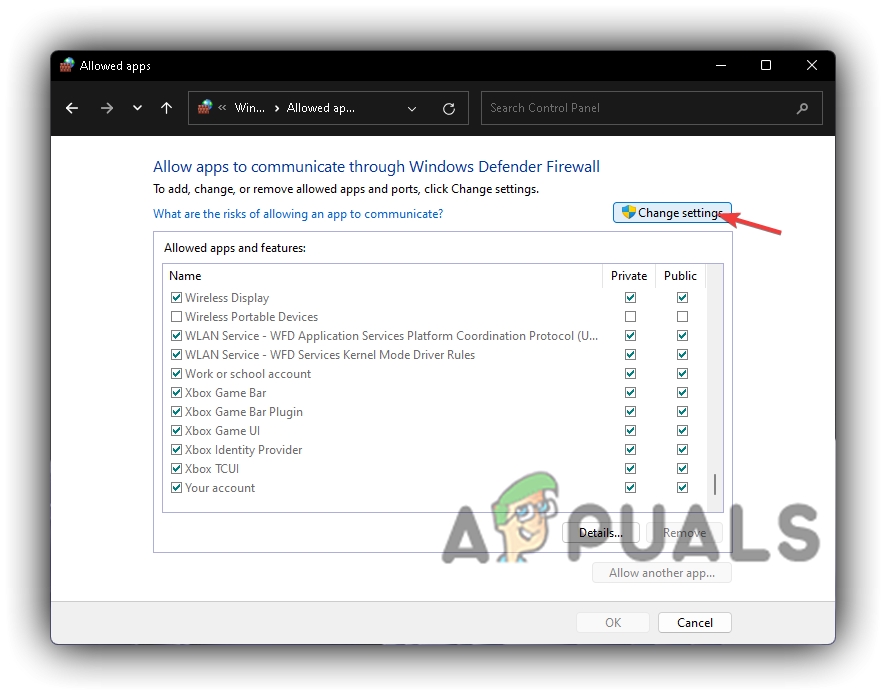Screen dimensions: 886x695
Task: Select the Xbox TCUI row text
Action: coord(212,469)
